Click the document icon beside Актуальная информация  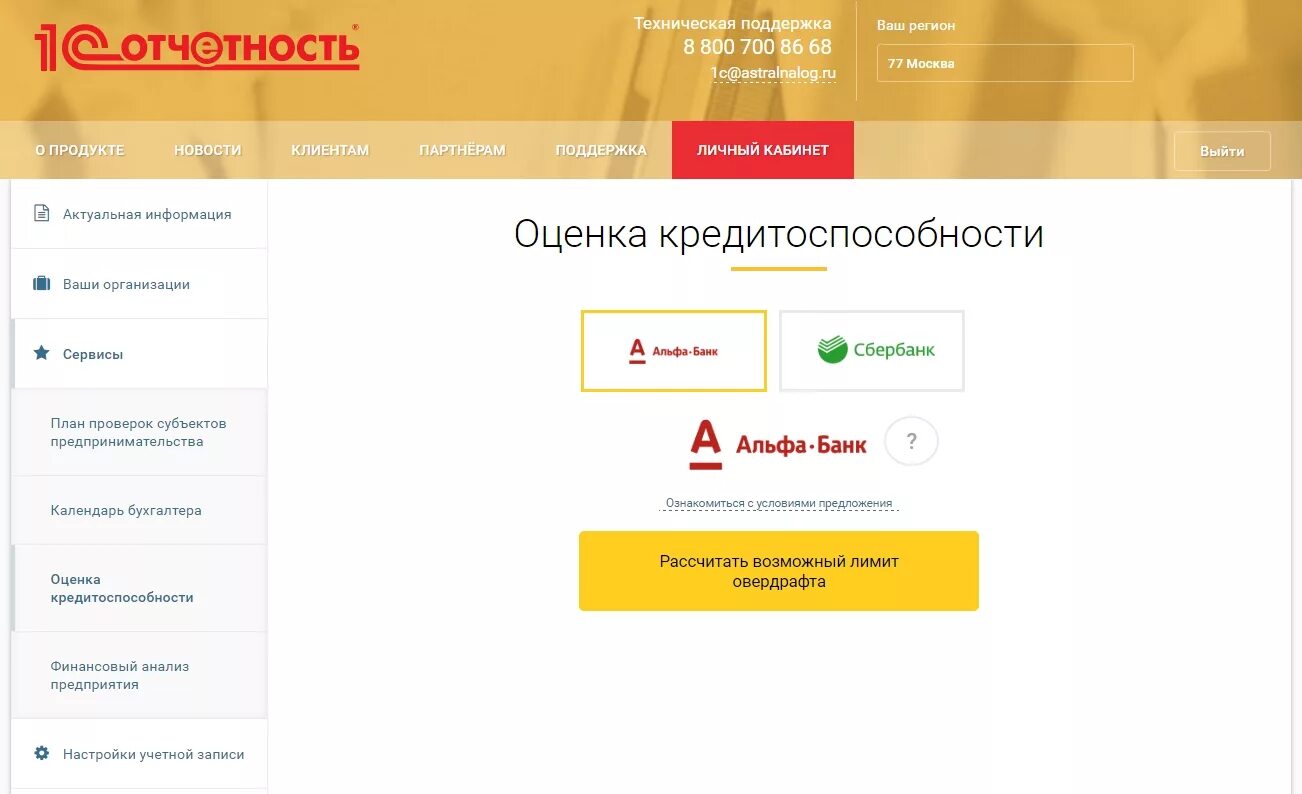pos(41,213)
